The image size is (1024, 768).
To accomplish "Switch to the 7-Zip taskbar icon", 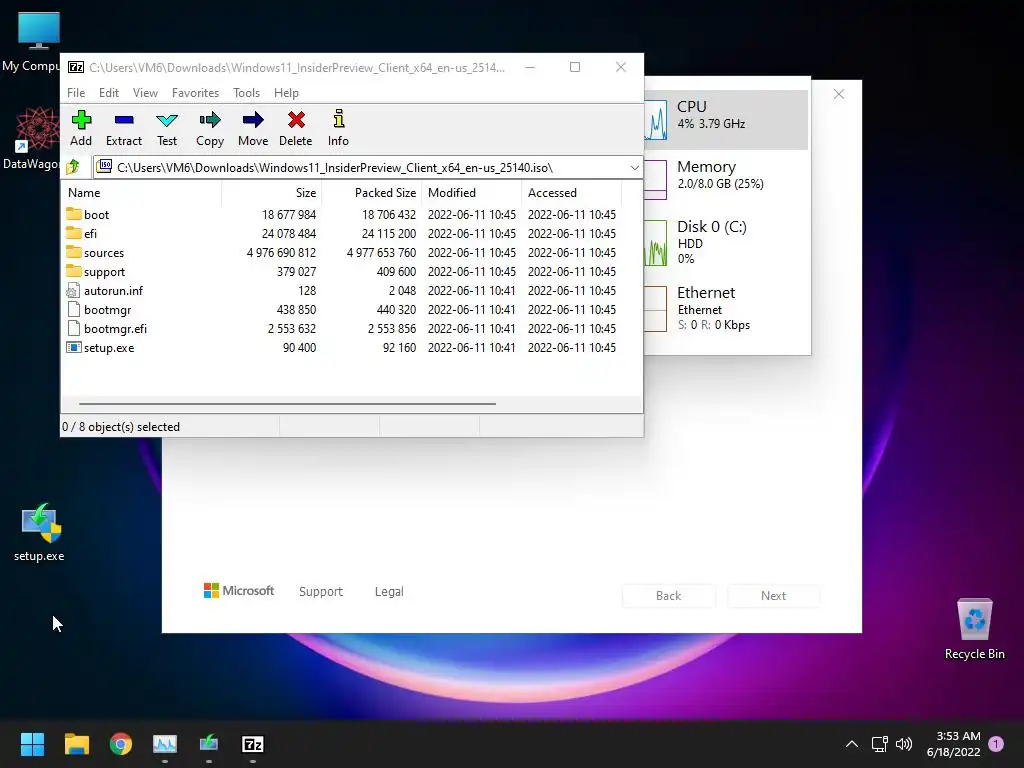I will pos(253,744).
